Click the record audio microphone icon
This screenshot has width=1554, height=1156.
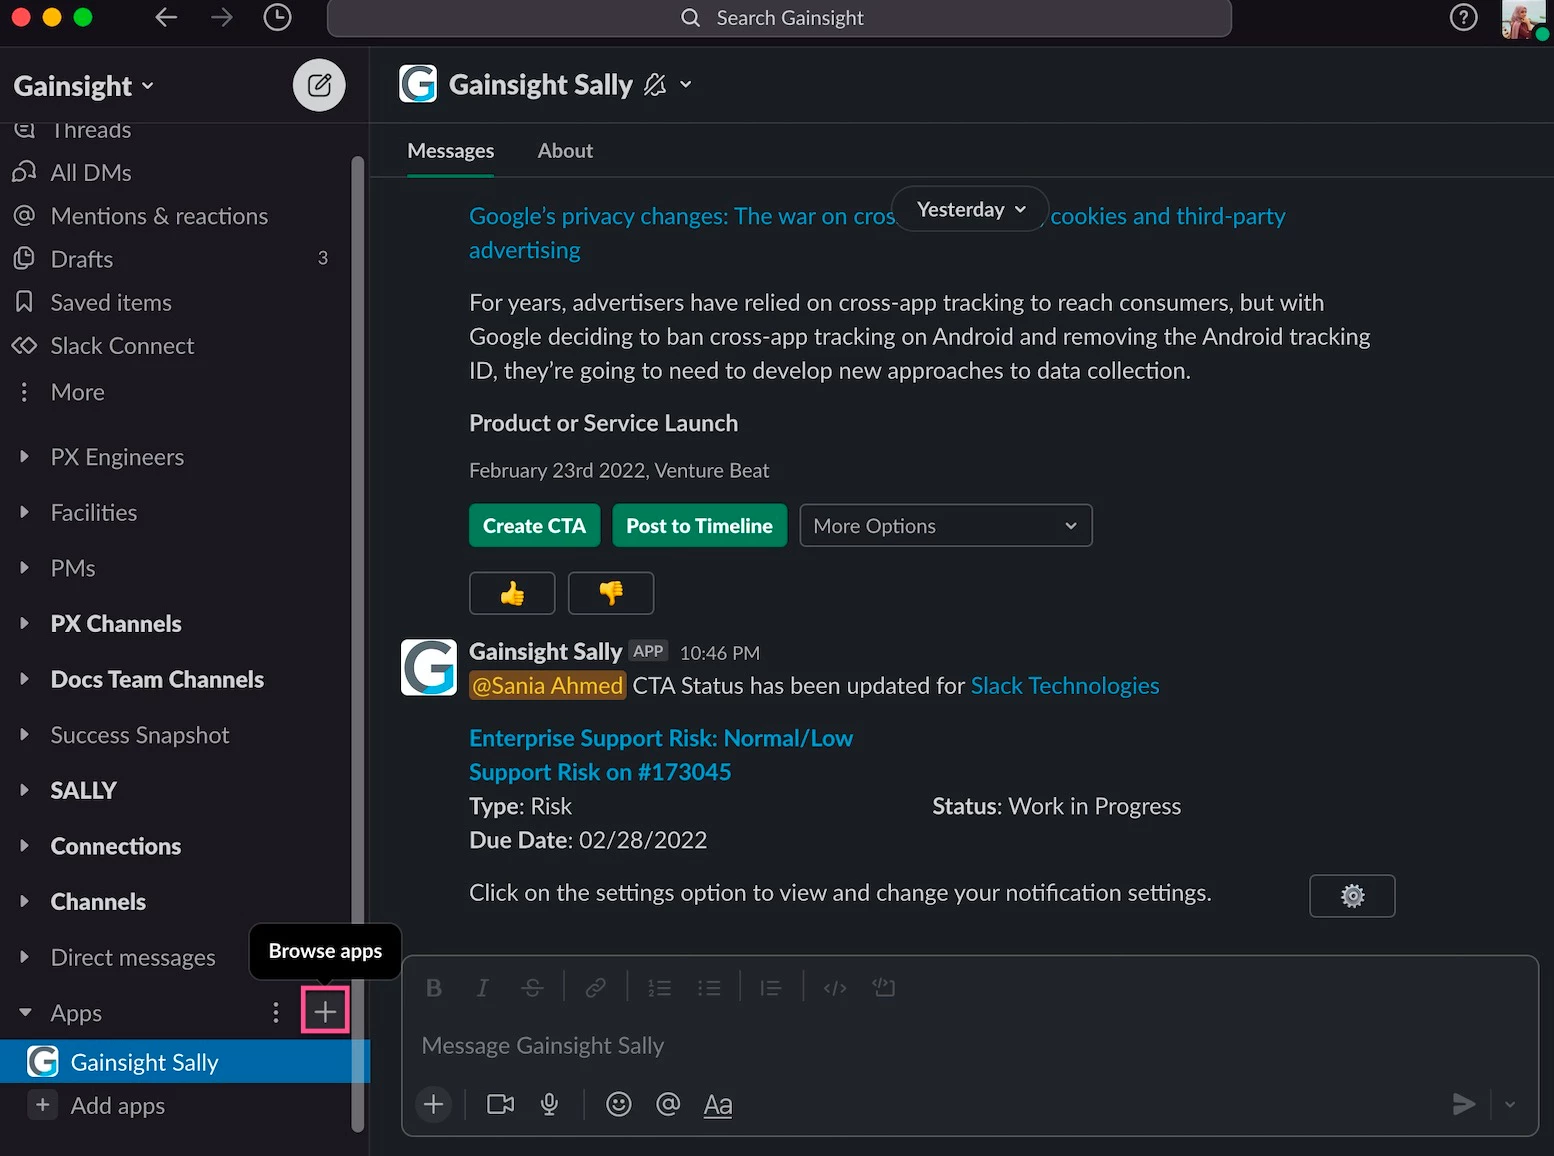[x=549, y=1105]
